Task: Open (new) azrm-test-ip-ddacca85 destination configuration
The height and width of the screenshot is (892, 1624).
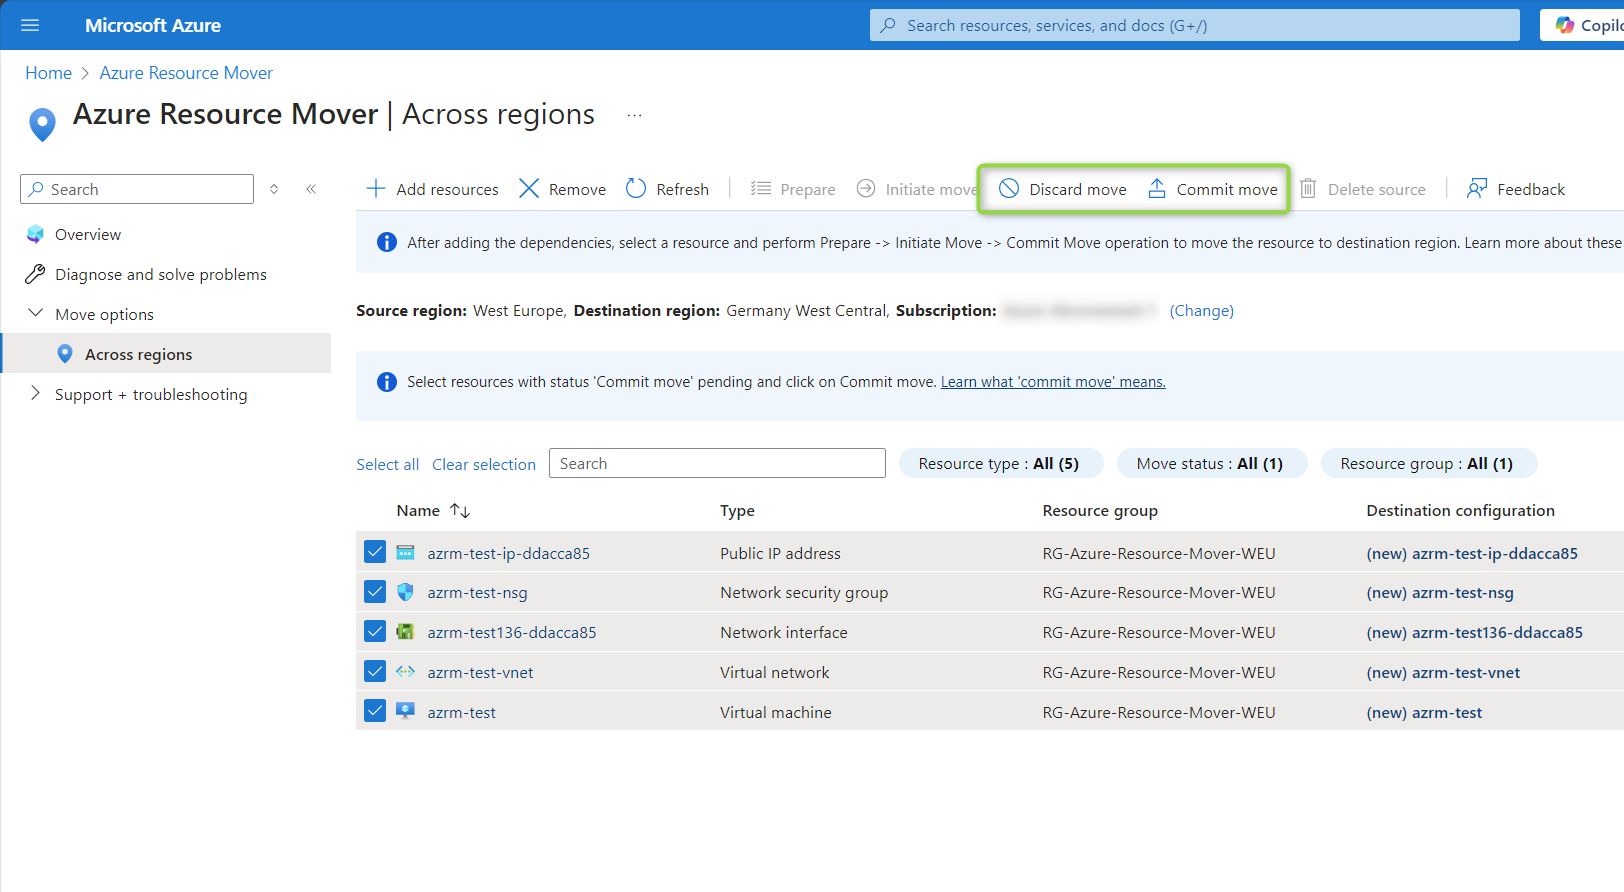Action: (1472, 553)
